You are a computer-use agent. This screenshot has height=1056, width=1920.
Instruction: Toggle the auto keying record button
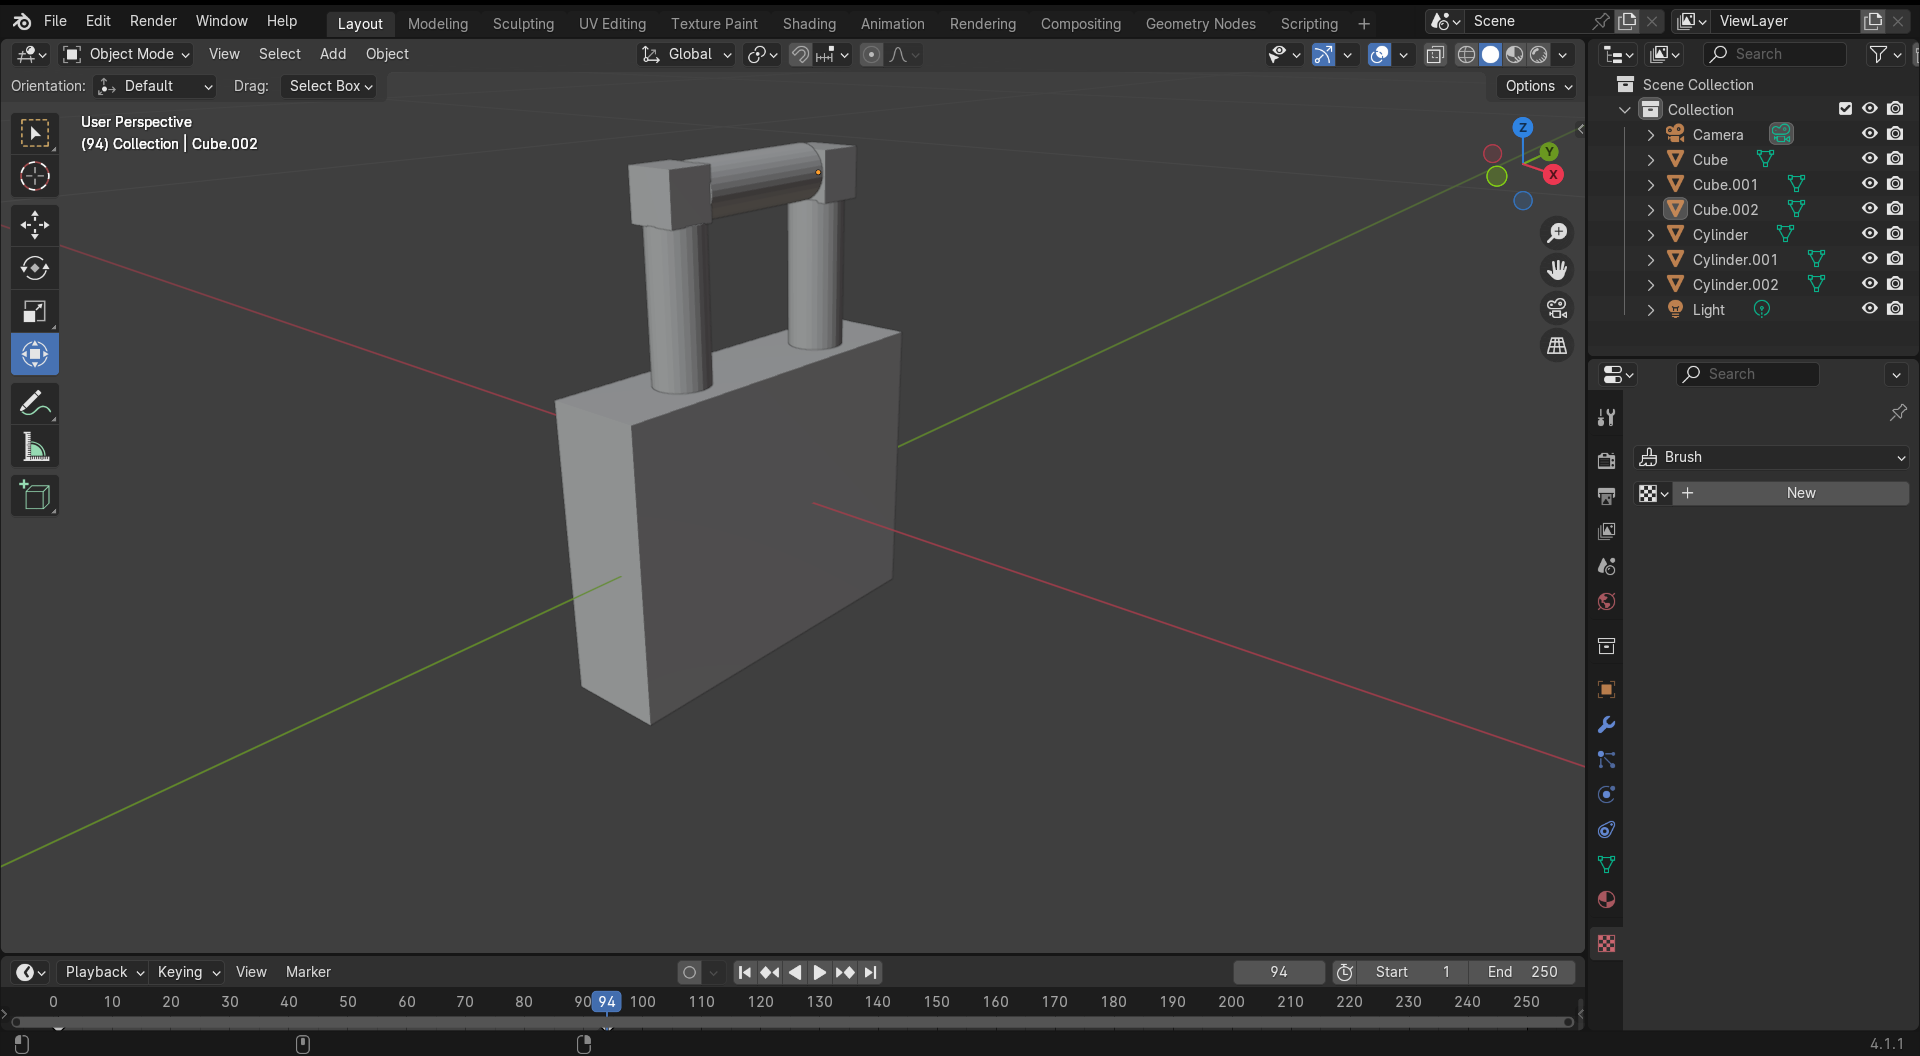[x=689, y=972]
